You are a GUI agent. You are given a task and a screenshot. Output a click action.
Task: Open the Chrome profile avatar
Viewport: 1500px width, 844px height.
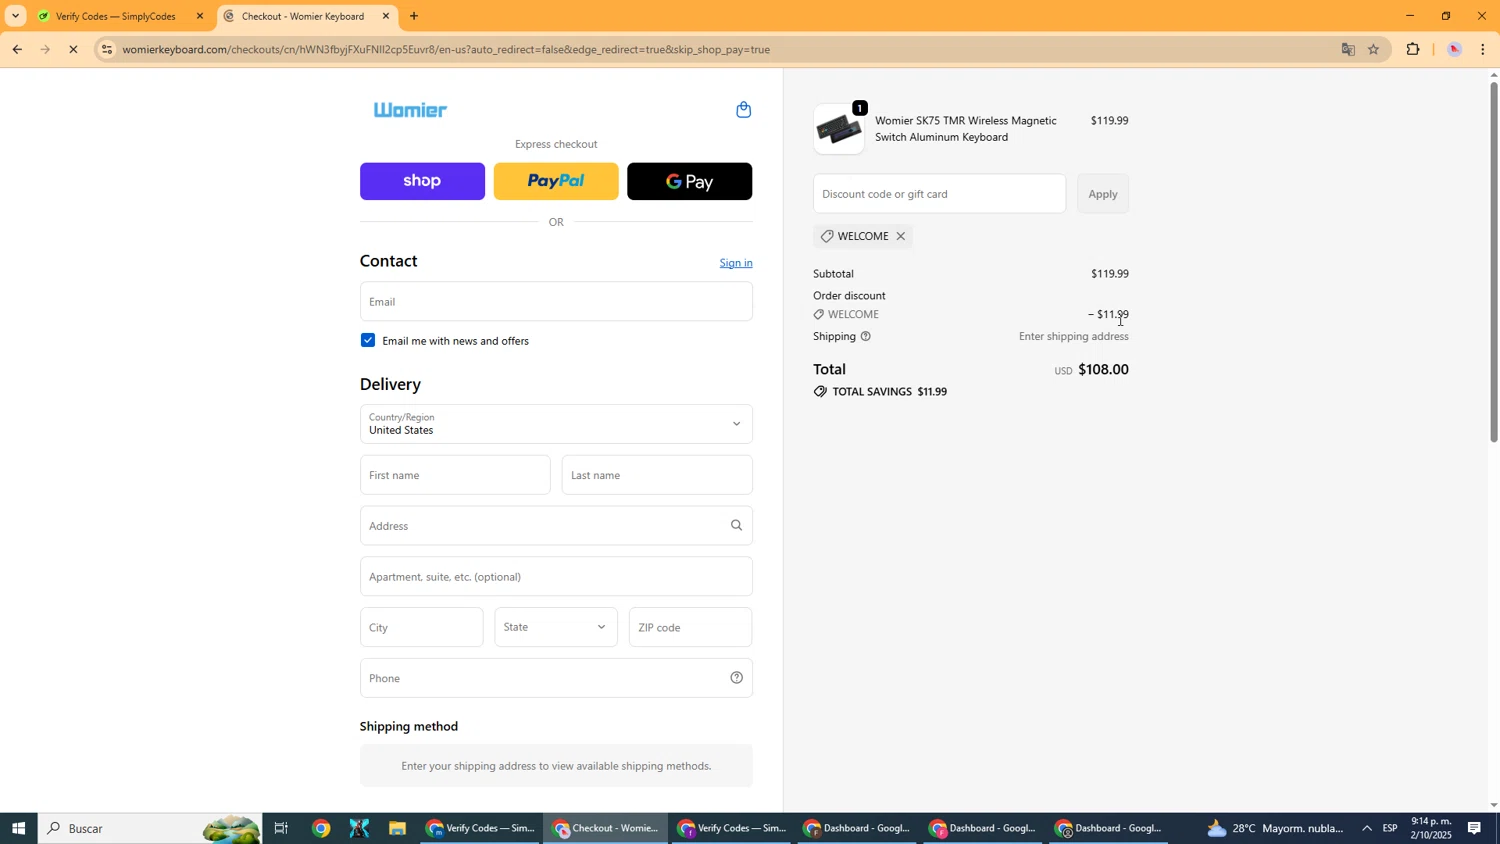point(1455,49)
